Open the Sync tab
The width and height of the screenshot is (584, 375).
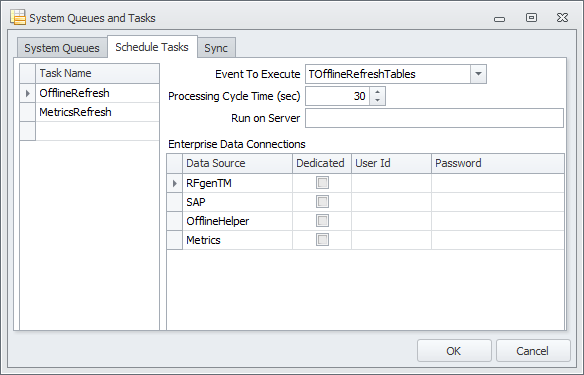point(216,48)
